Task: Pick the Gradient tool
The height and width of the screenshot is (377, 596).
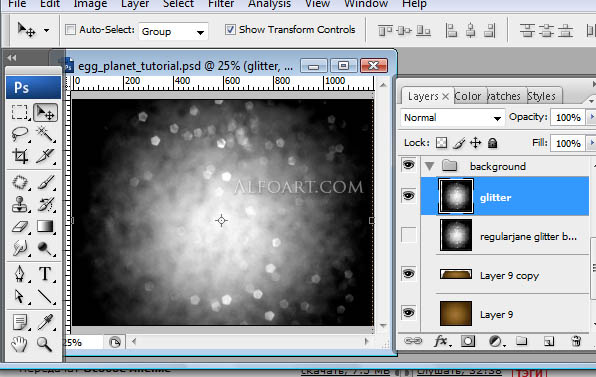Action: pos(46,227)
